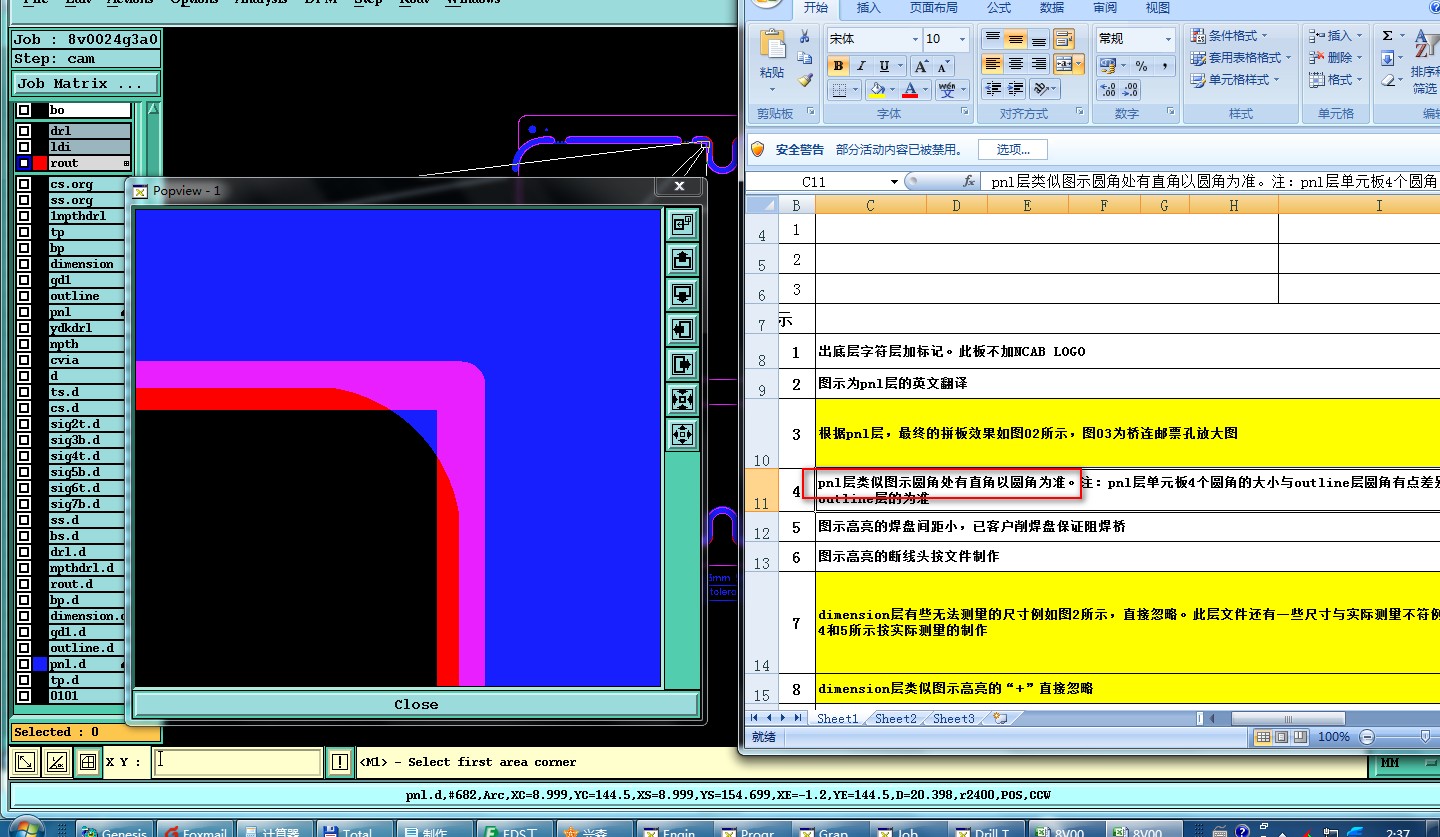Switch to the 插入 ribbon tab
This screenshot has height=837, width=1440.
click(x=869, y=8)
